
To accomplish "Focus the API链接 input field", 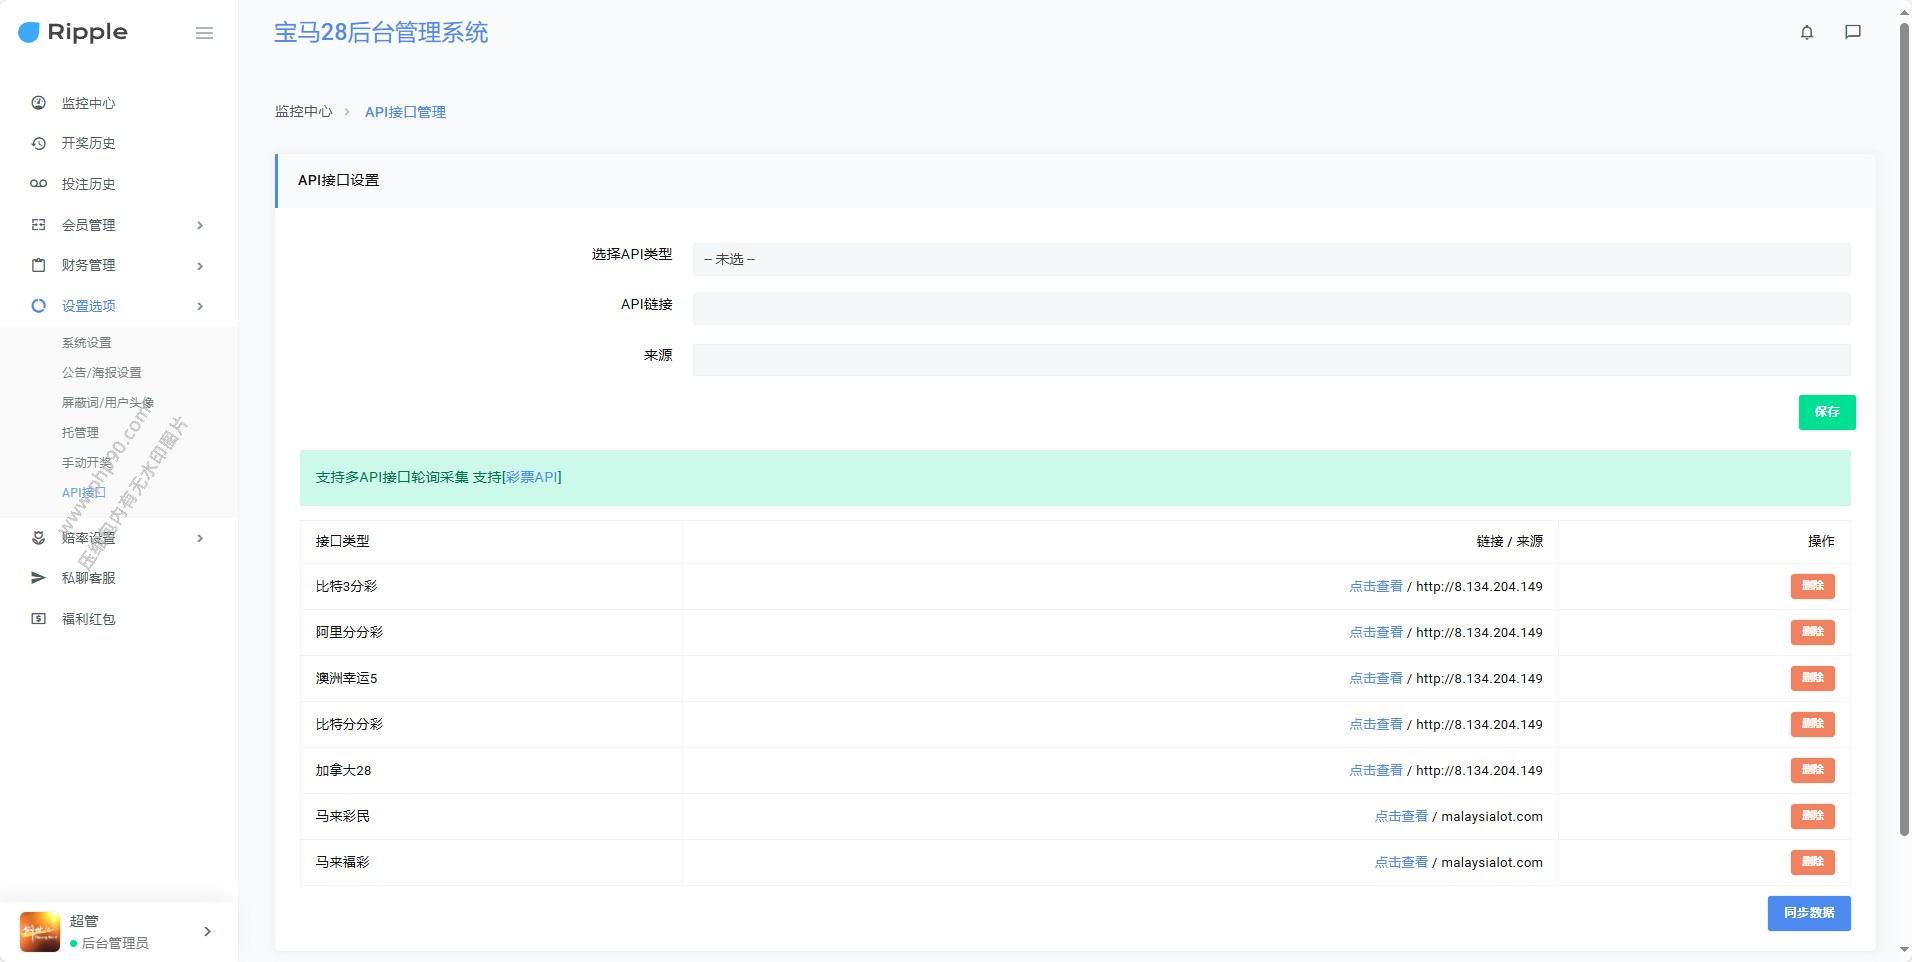I will [1270, 309].
